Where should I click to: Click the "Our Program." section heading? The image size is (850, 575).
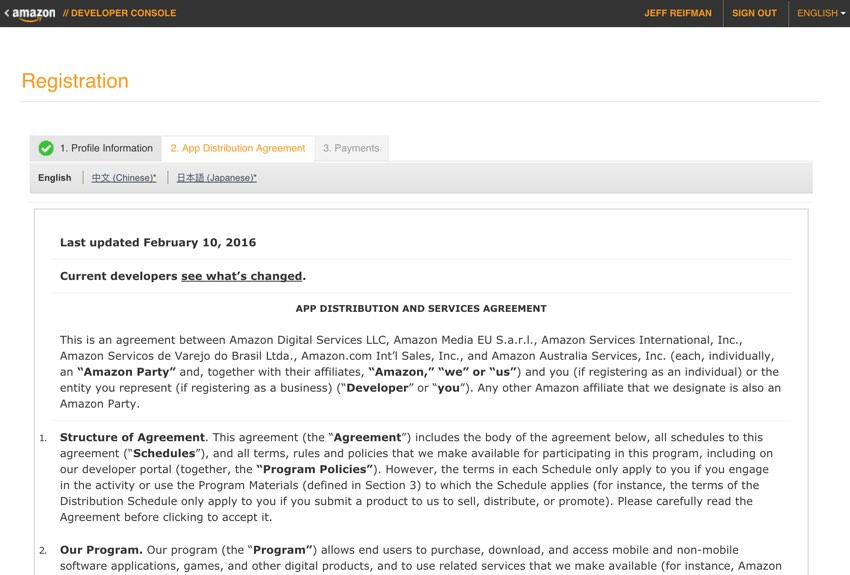[x=101, y=550]
